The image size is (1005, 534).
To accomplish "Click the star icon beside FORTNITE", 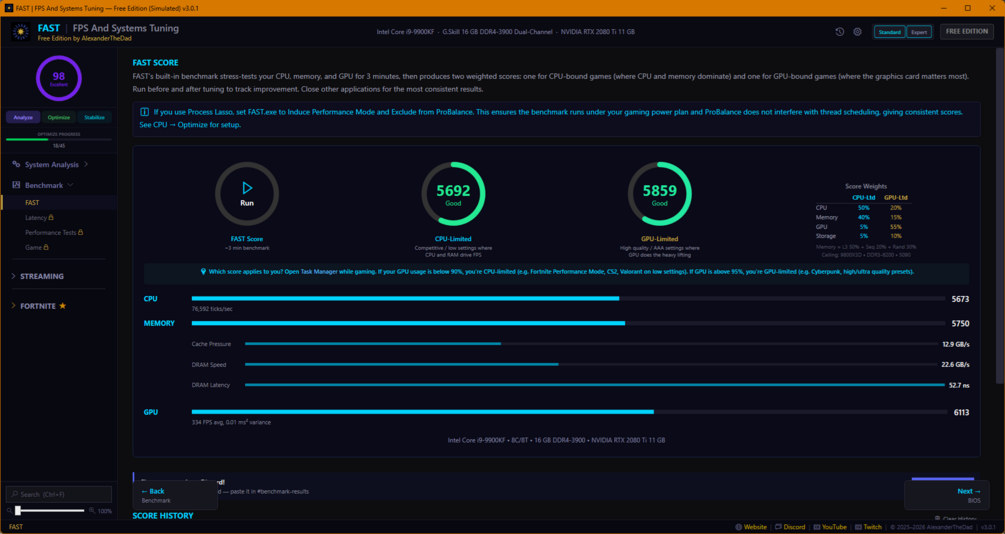I will pos(63,306).
